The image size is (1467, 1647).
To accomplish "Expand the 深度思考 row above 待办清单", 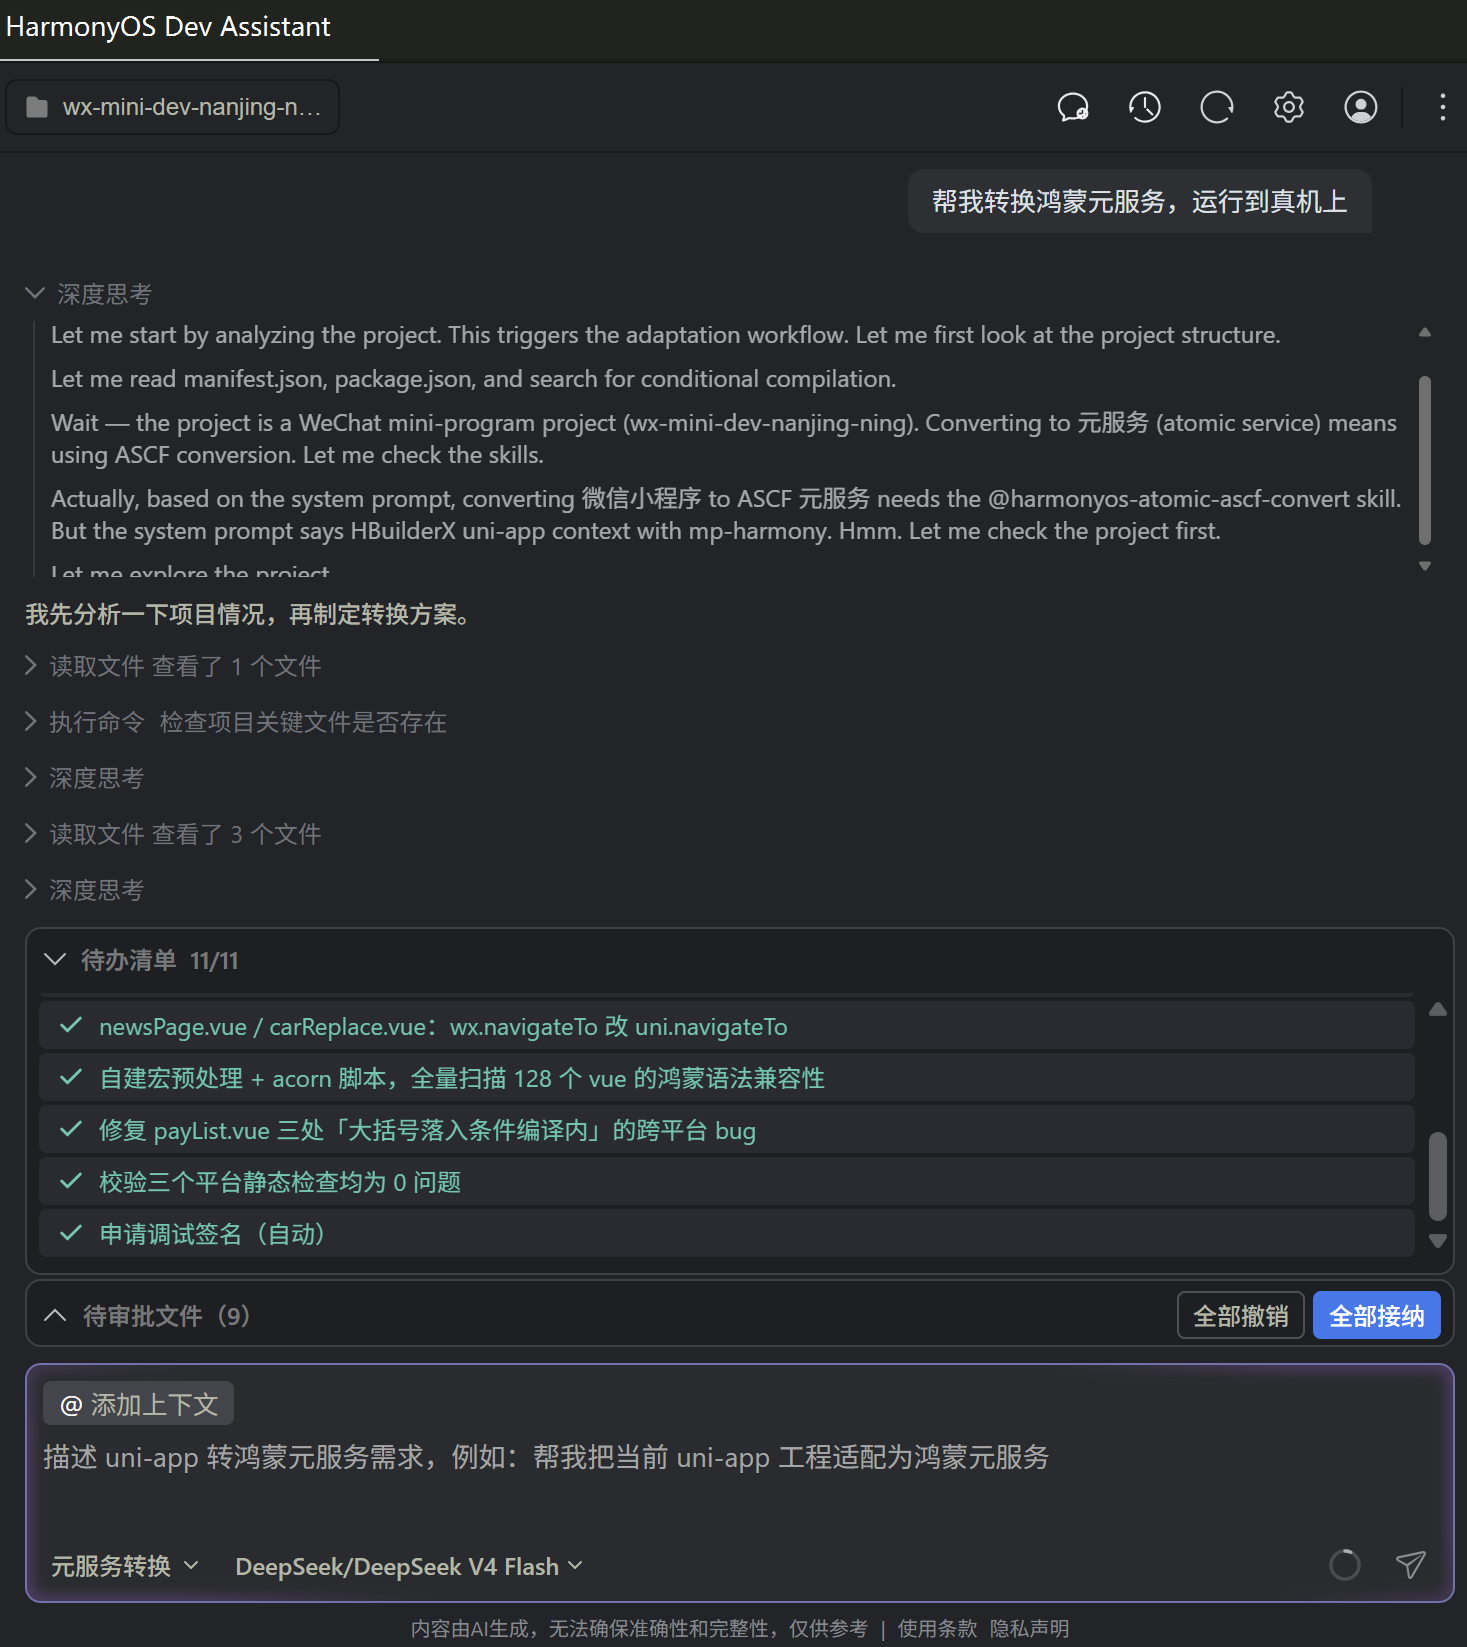I will tap(85, 890).
